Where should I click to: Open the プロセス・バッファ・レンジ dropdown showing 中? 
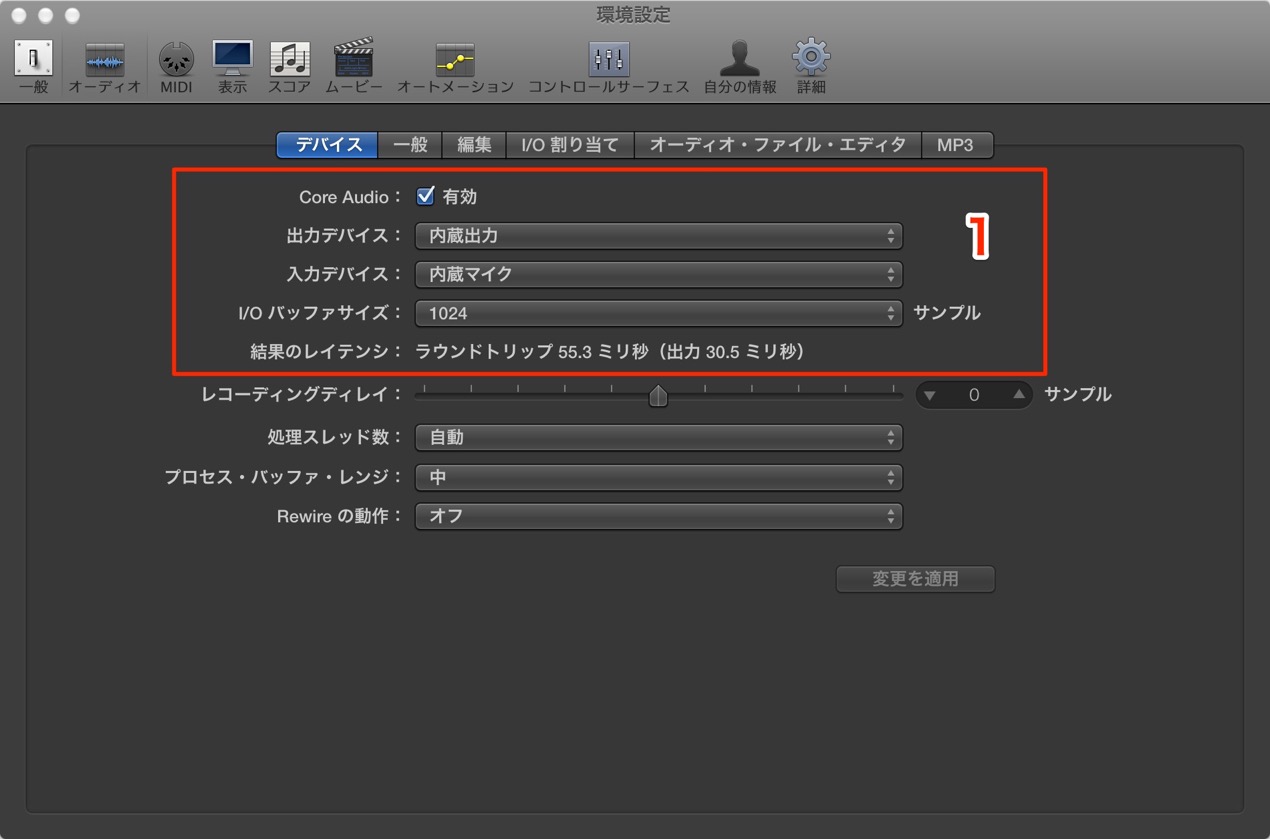(659, 477)
